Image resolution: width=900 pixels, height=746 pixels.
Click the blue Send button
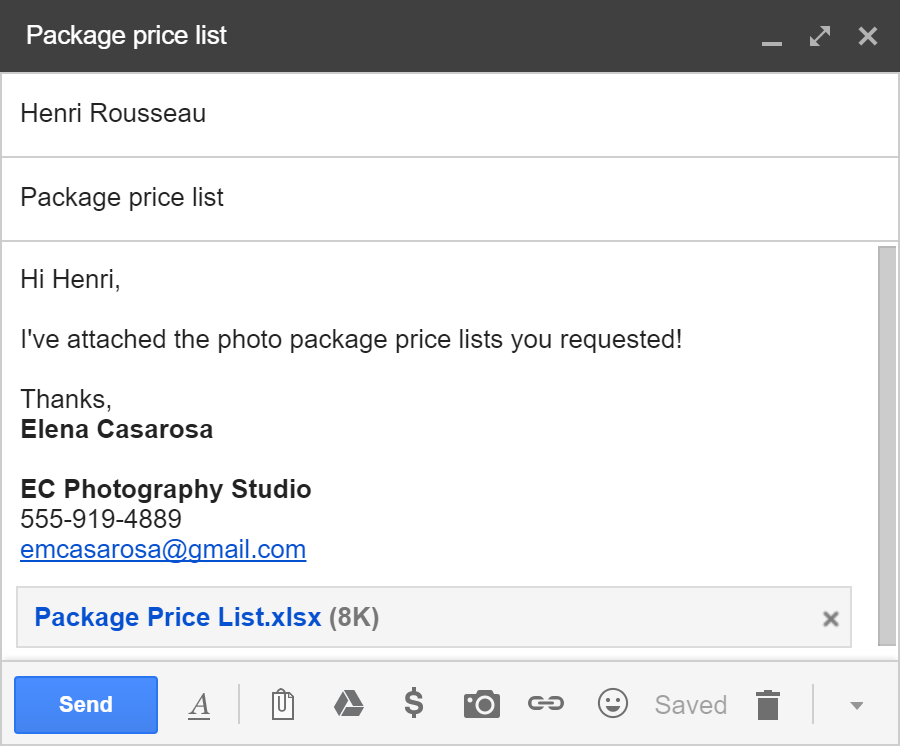pos(86,704)
